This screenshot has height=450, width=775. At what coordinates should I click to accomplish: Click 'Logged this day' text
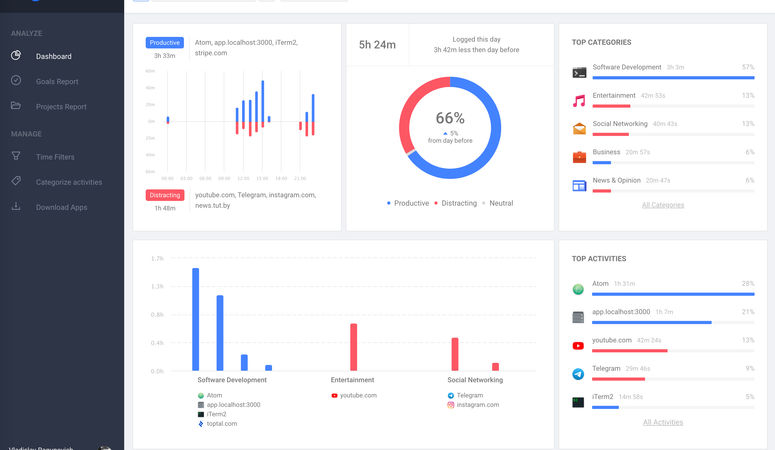point(476,39)
